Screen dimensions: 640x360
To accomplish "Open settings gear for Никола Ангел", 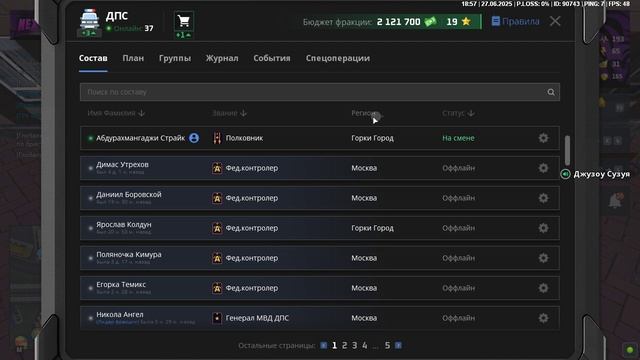I will (x=543, y=318).
